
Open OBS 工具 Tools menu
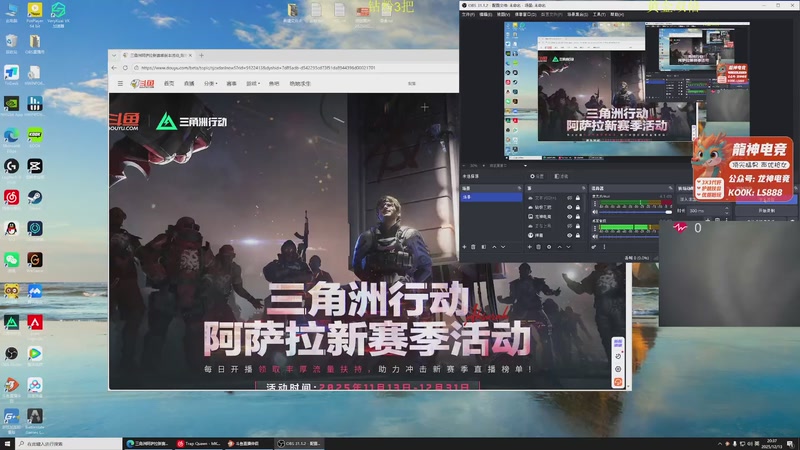[599, 14]
